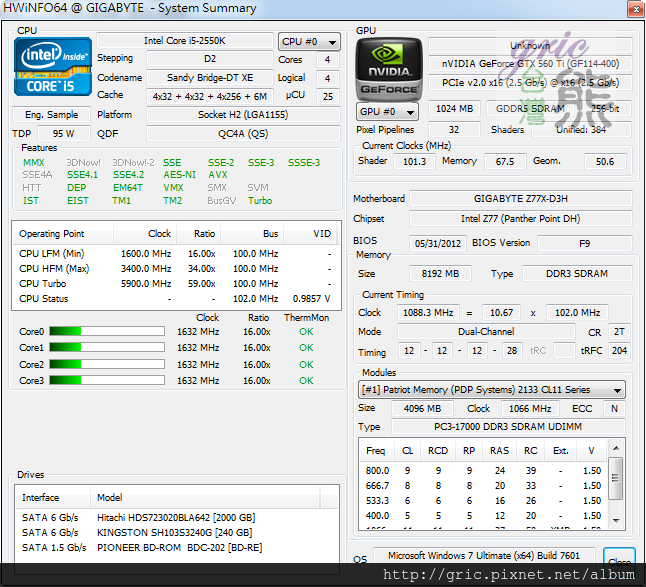Click the Core1 usage bar
646x587 pixels.
coord(107,347)
